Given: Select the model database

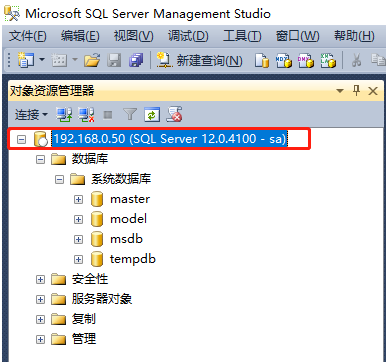Looking at the screenshot, I should pos(128,219).
